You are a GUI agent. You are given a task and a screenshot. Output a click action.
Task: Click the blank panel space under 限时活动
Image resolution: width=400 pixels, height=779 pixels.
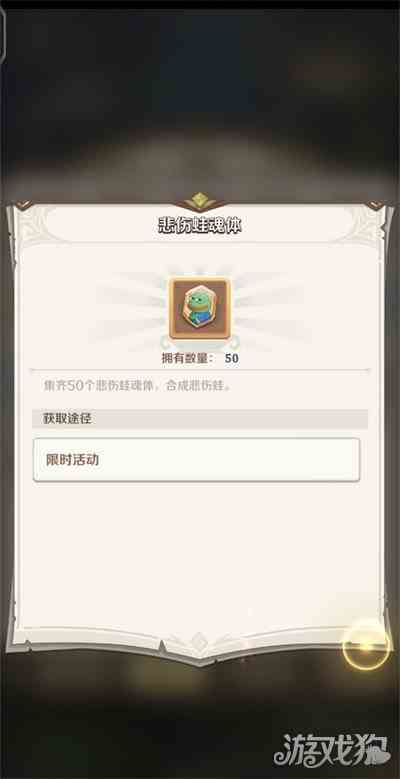pos(200,551)
